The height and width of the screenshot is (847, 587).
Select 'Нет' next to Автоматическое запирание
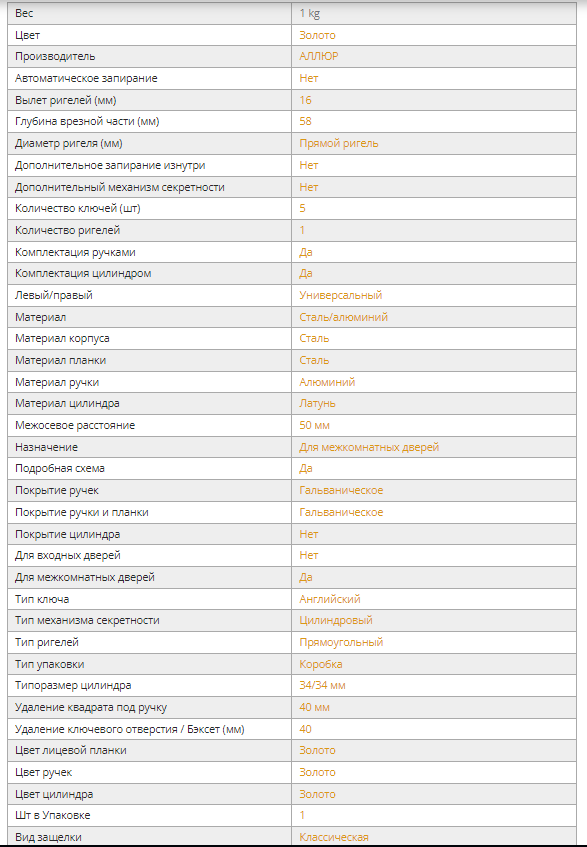pyautogui.click(x=308, y=78)
